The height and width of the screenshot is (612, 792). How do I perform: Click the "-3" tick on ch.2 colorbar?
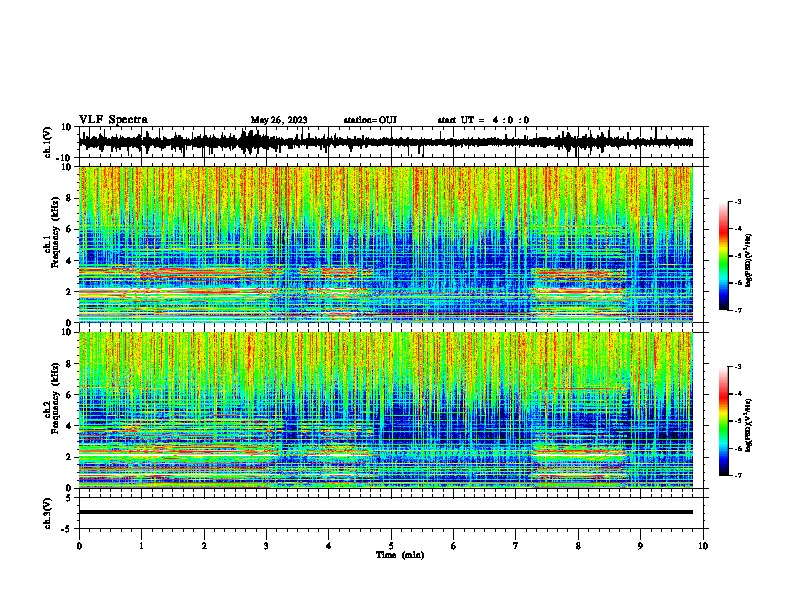738,367
